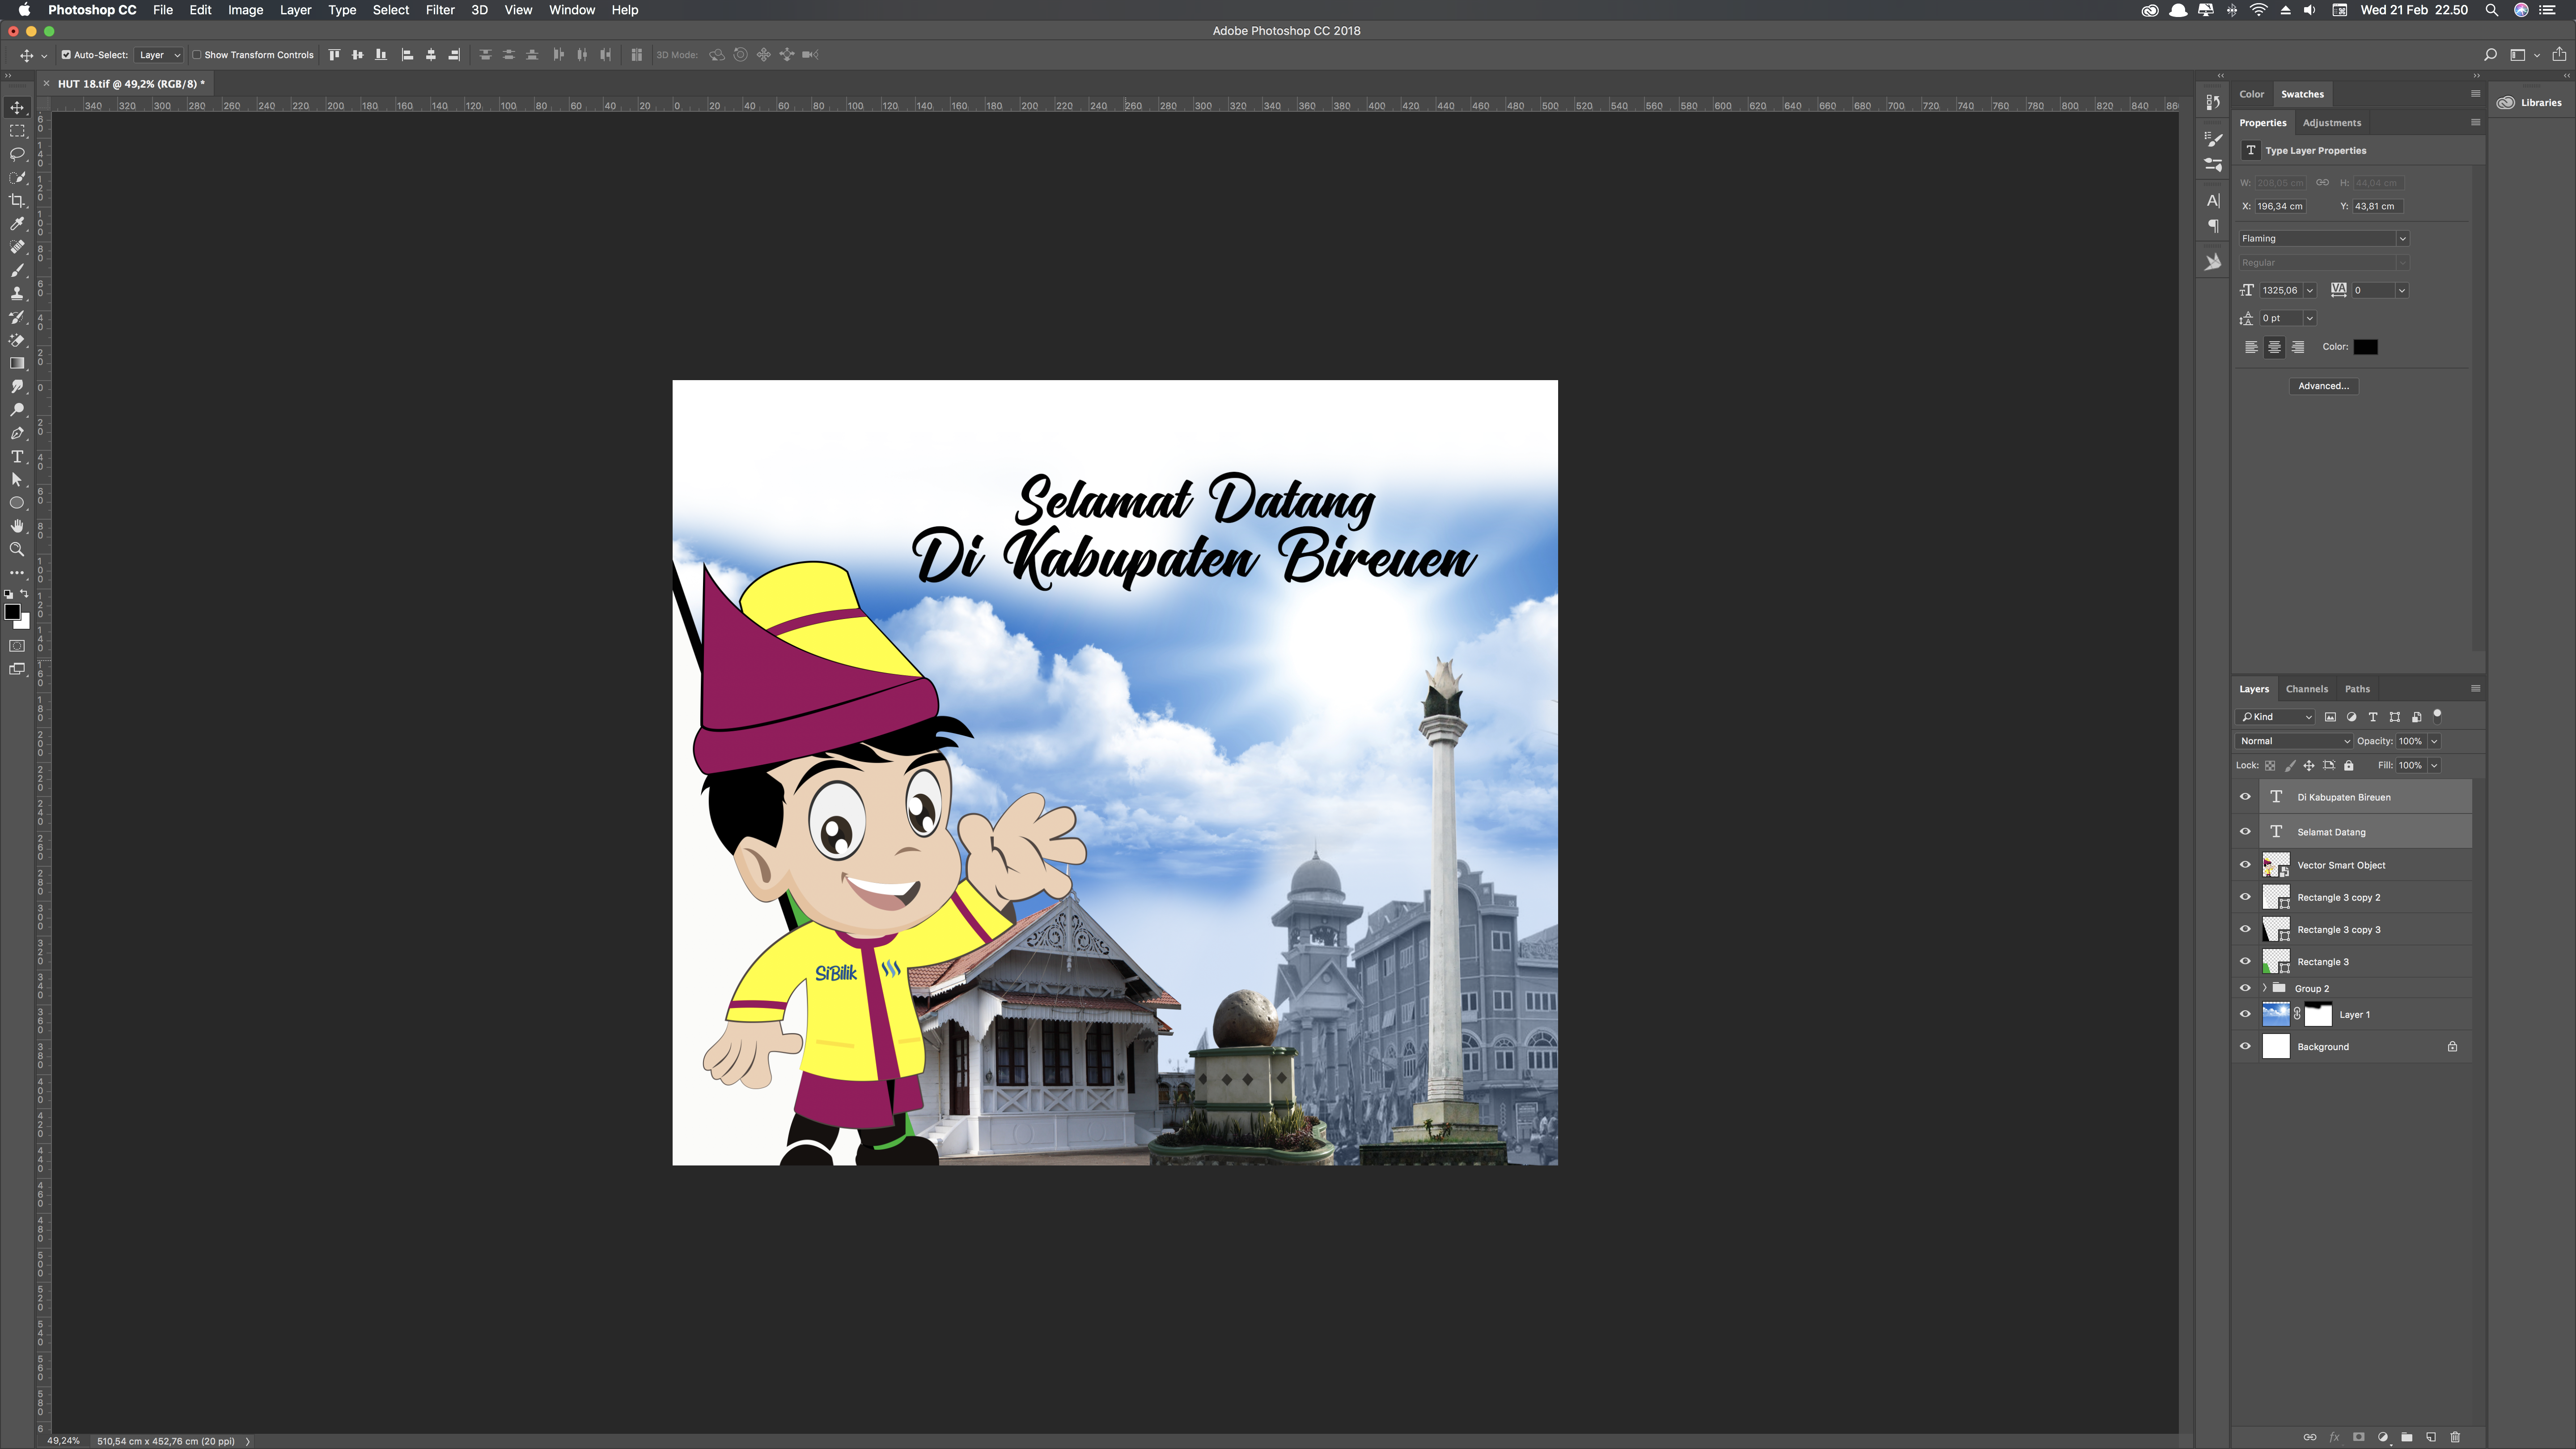This screenshot has height=1449, width=2576.
Task: Select the Brush tool
Action: (17, 270)
